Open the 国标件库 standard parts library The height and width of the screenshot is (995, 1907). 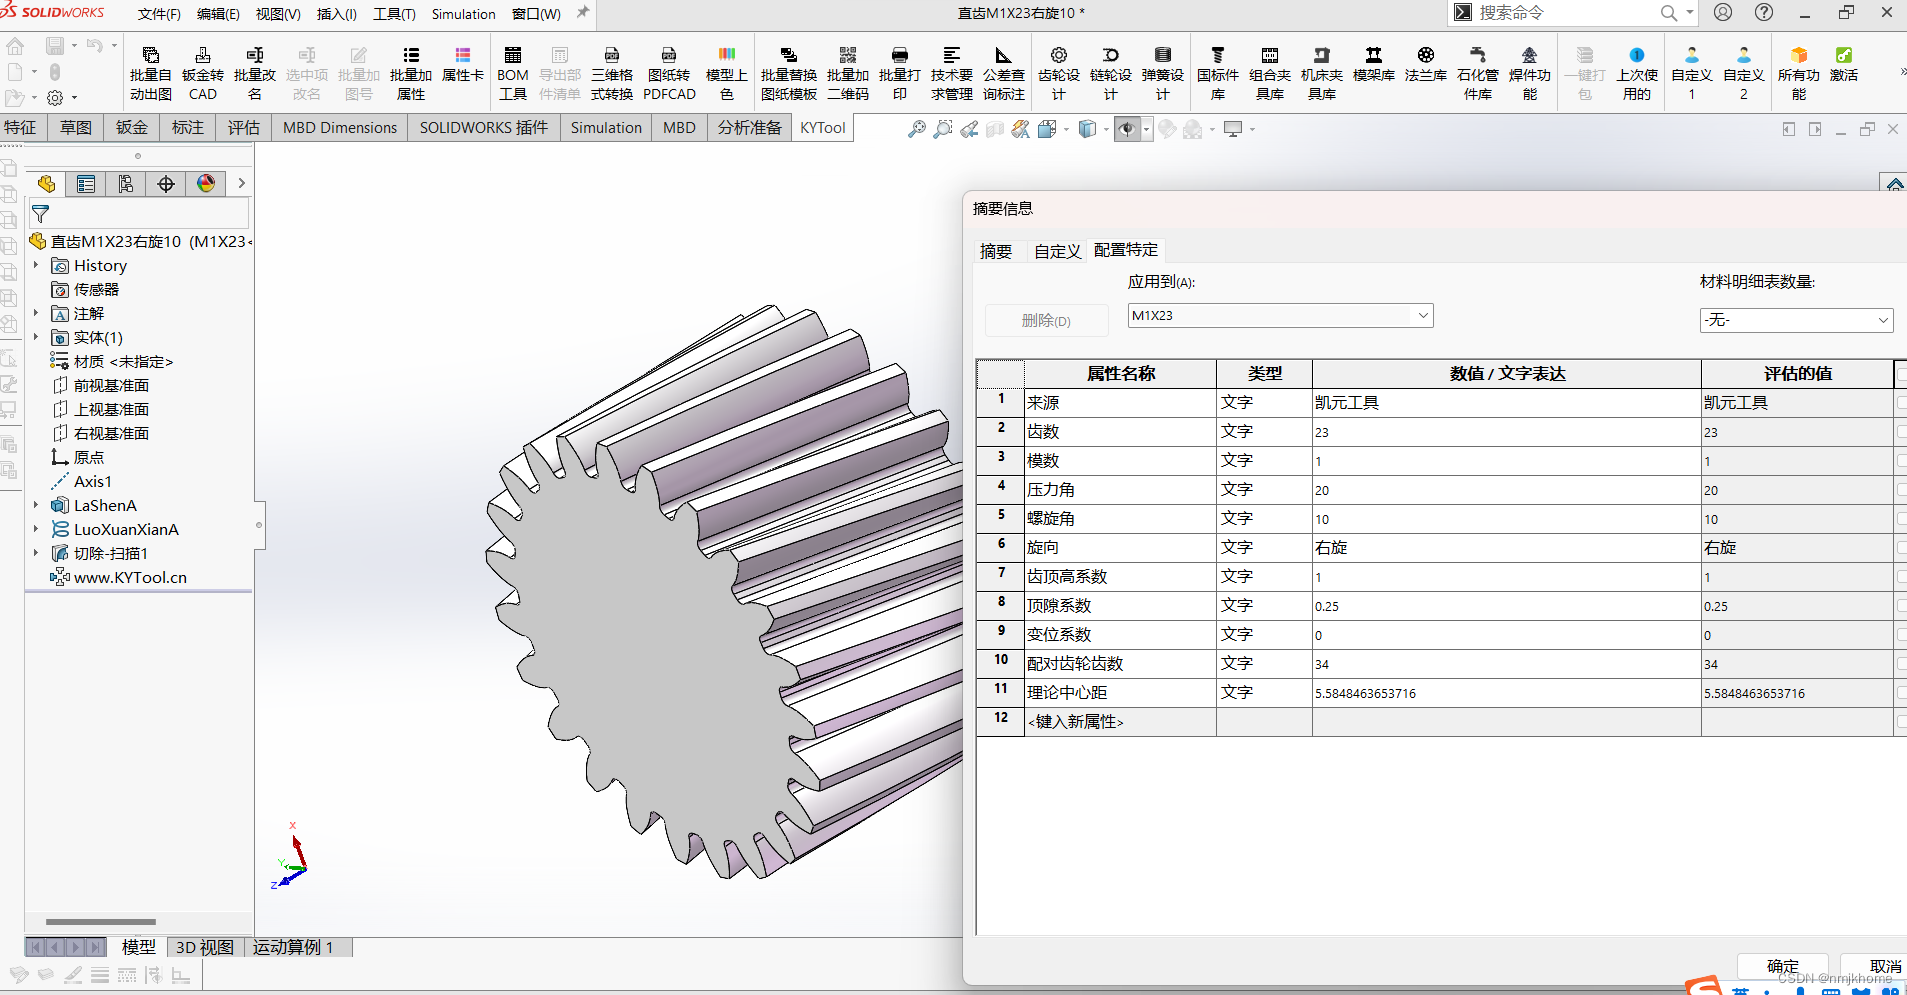pos(1217,72)
